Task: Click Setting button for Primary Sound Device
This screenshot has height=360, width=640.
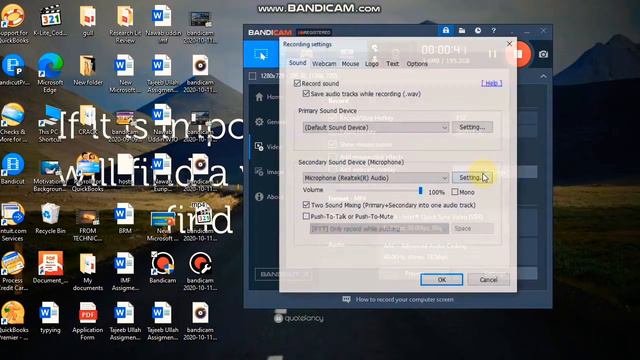Action: pos(472,127)
